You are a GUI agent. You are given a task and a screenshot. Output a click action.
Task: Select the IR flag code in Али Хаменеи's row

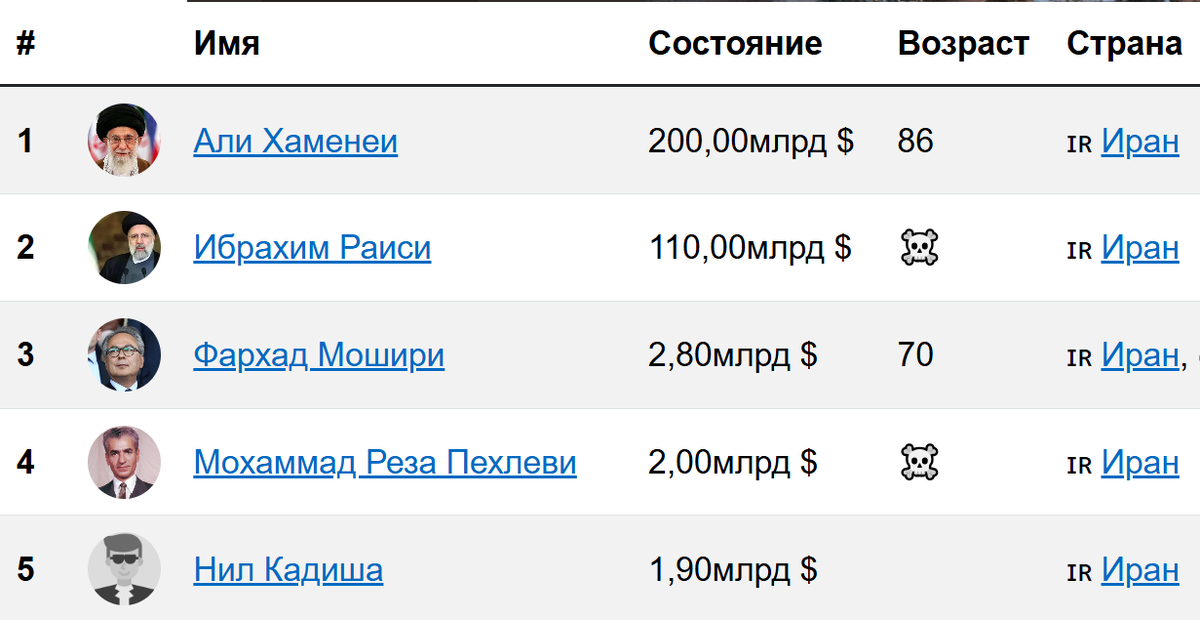click(x=1080, y=142)
